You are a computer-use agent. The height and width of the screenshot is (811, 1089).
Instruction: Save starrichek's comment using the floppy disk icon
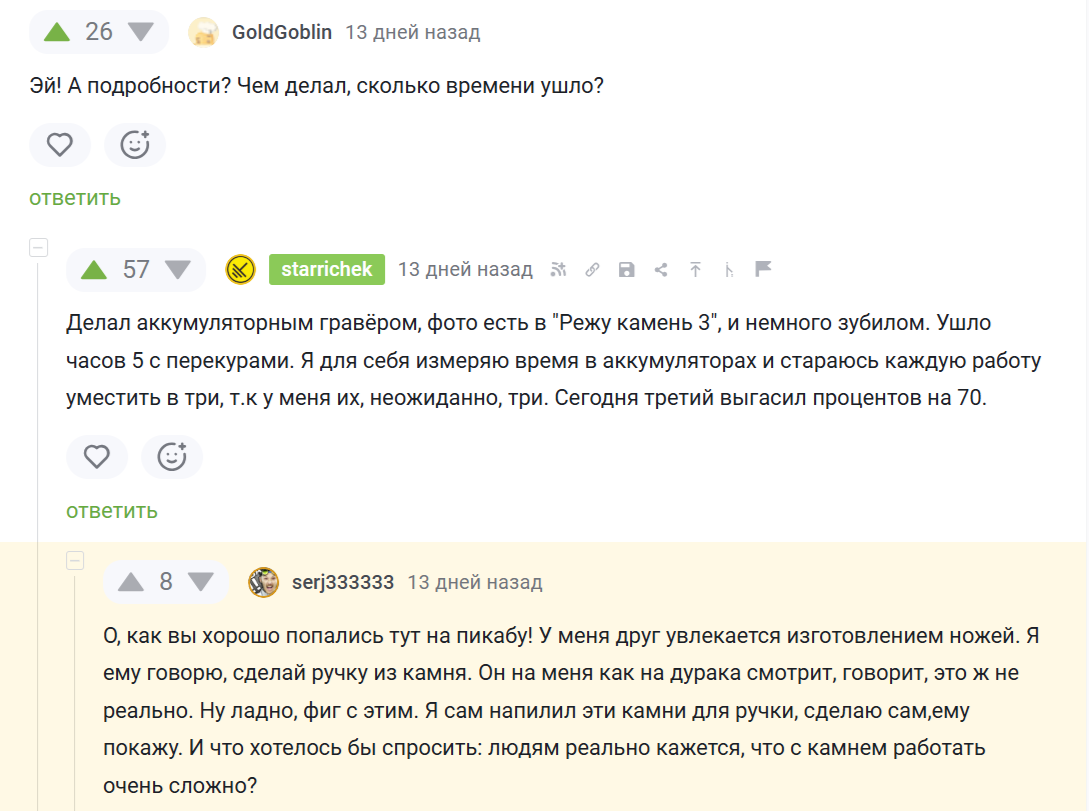click(627, 269)
